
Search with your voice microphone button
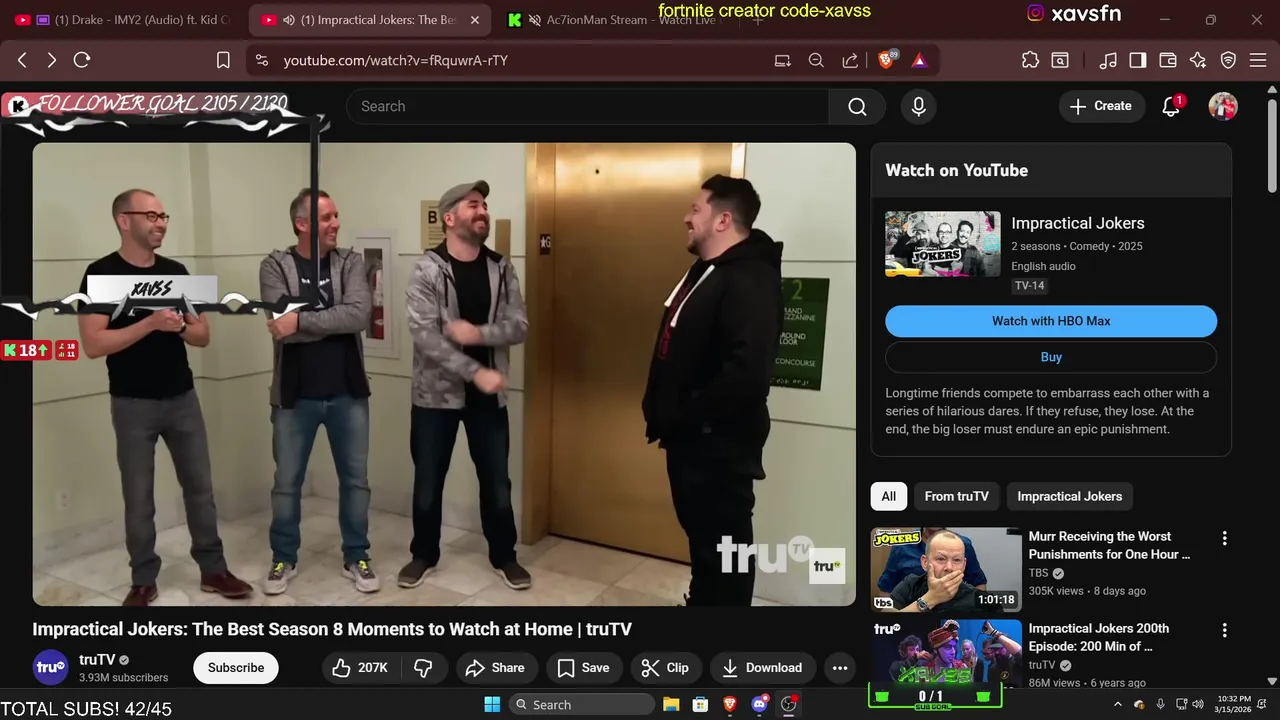click(919, 106)
